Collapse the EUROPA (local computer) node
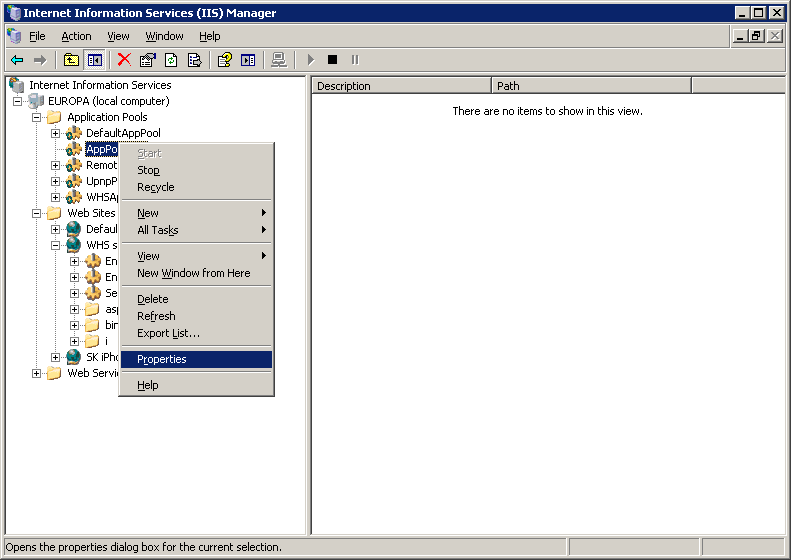Image resolution: width=791 pixels, height=560 pixels. pyautogui.click(x=17, y=101)
